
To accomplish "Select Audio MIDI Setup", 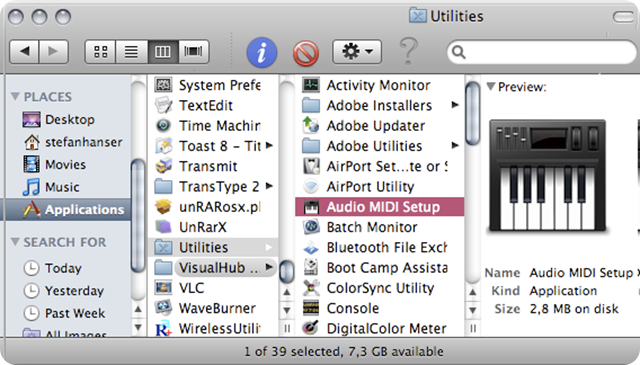I will coord(380,207).
